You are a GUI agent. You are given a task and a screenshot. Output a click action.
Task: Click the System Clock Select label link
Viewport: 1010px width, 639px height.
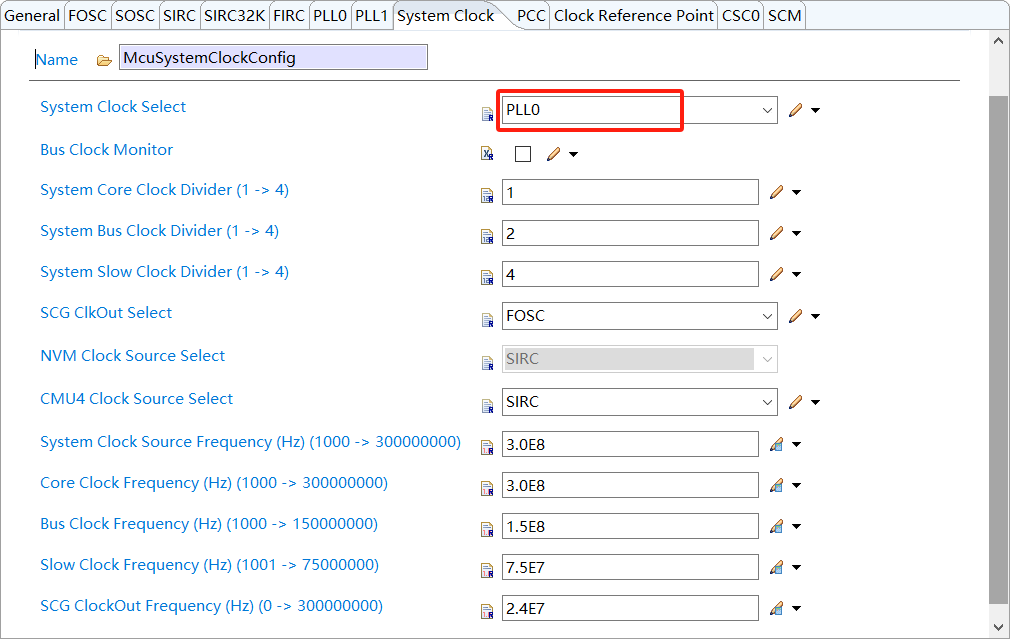pyautogui.click(x=113, y=107)
